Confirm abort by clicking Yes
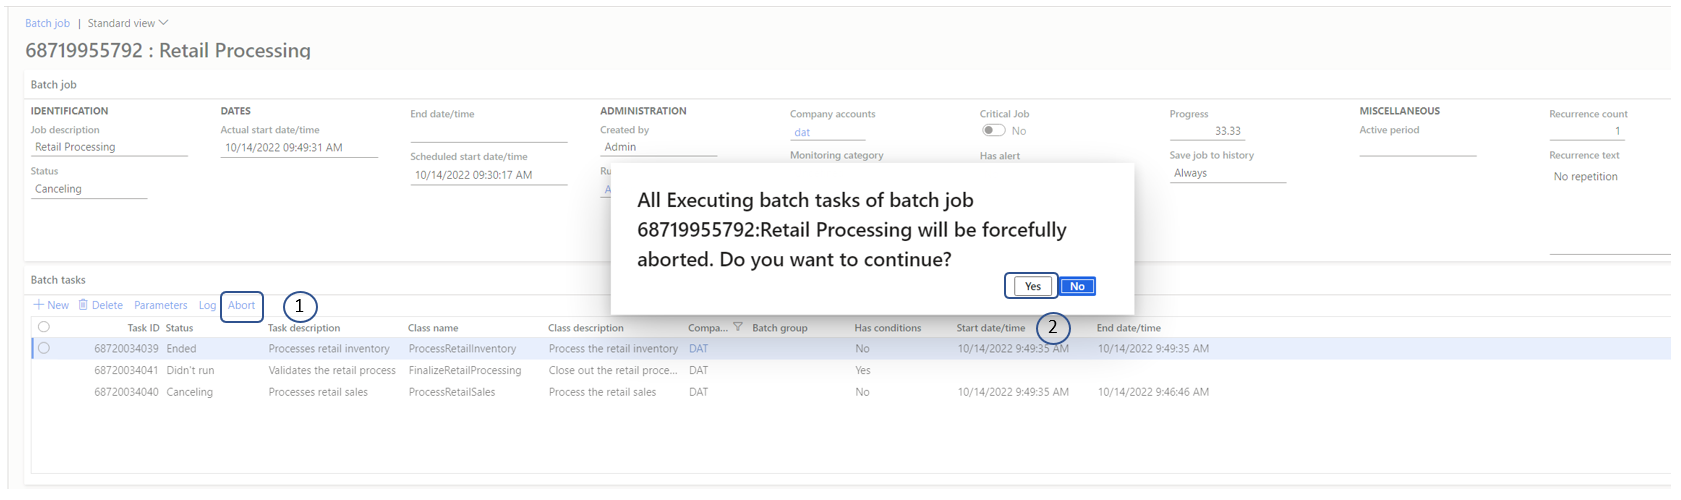This screenshot has height=500, width=1681. point(1032,286)
